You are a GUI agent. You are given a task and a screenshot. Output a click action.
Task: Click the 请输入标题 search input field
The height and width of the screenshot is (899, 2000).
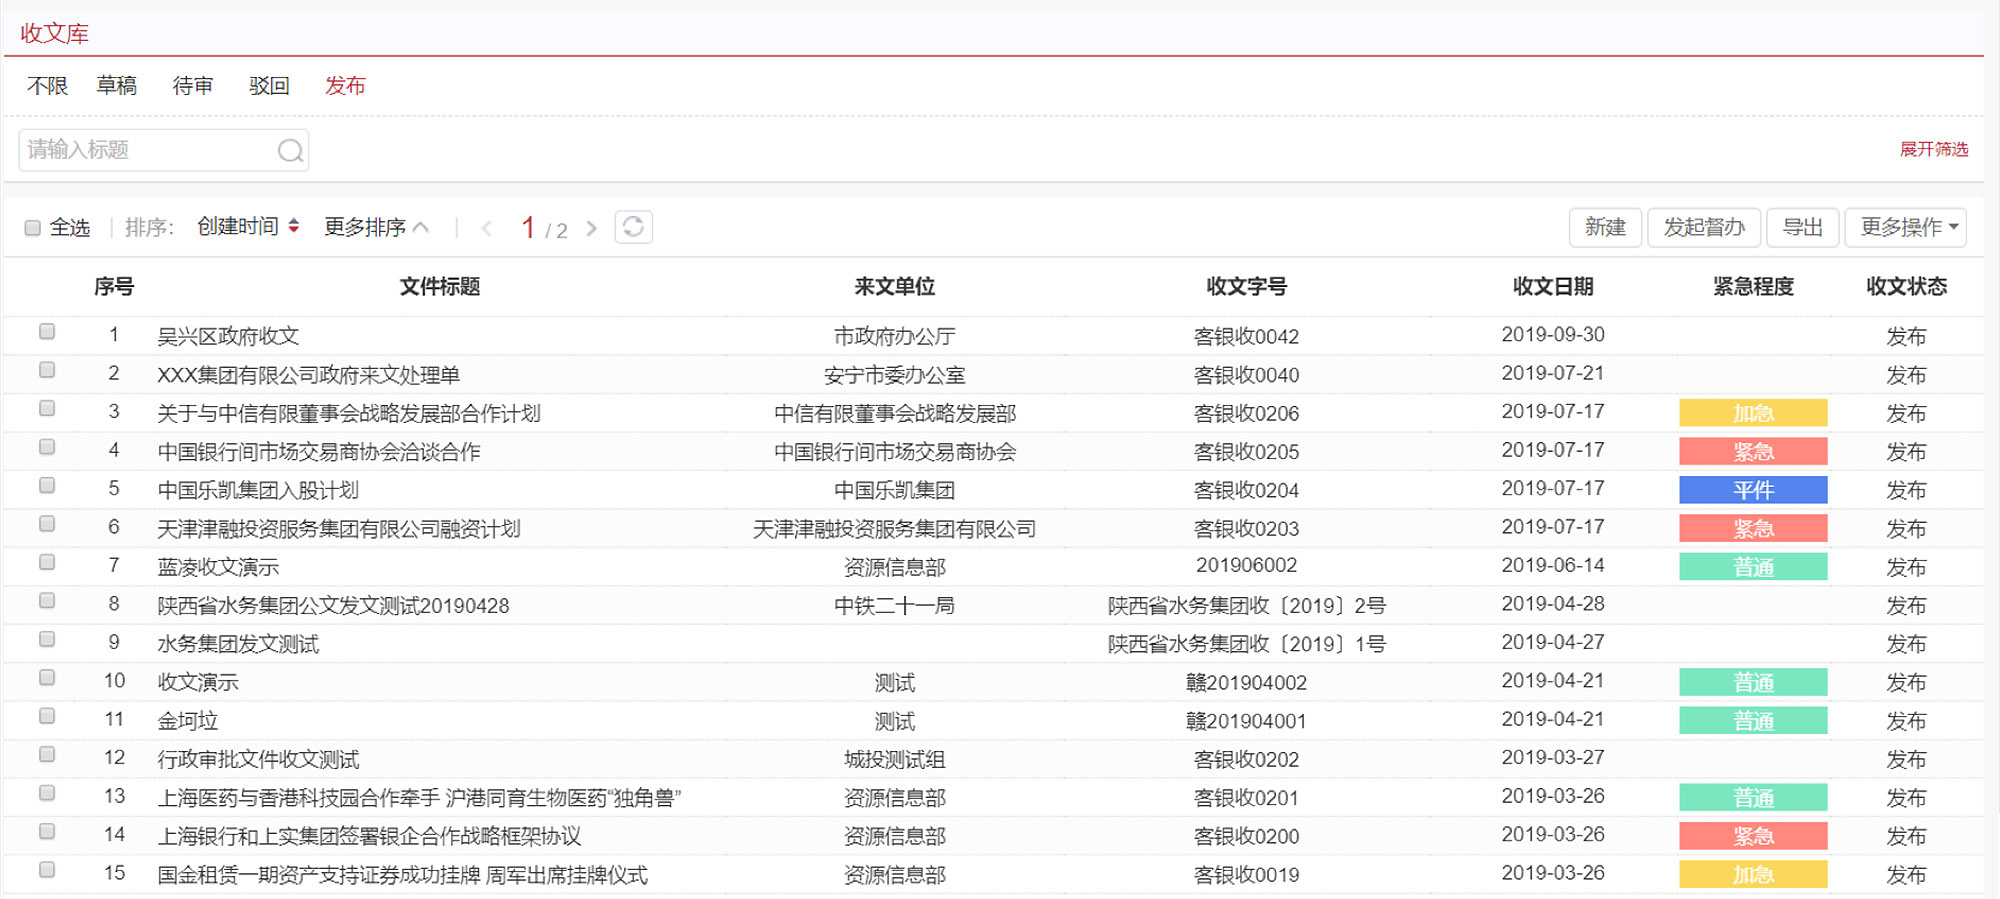[x=148, y=150]
